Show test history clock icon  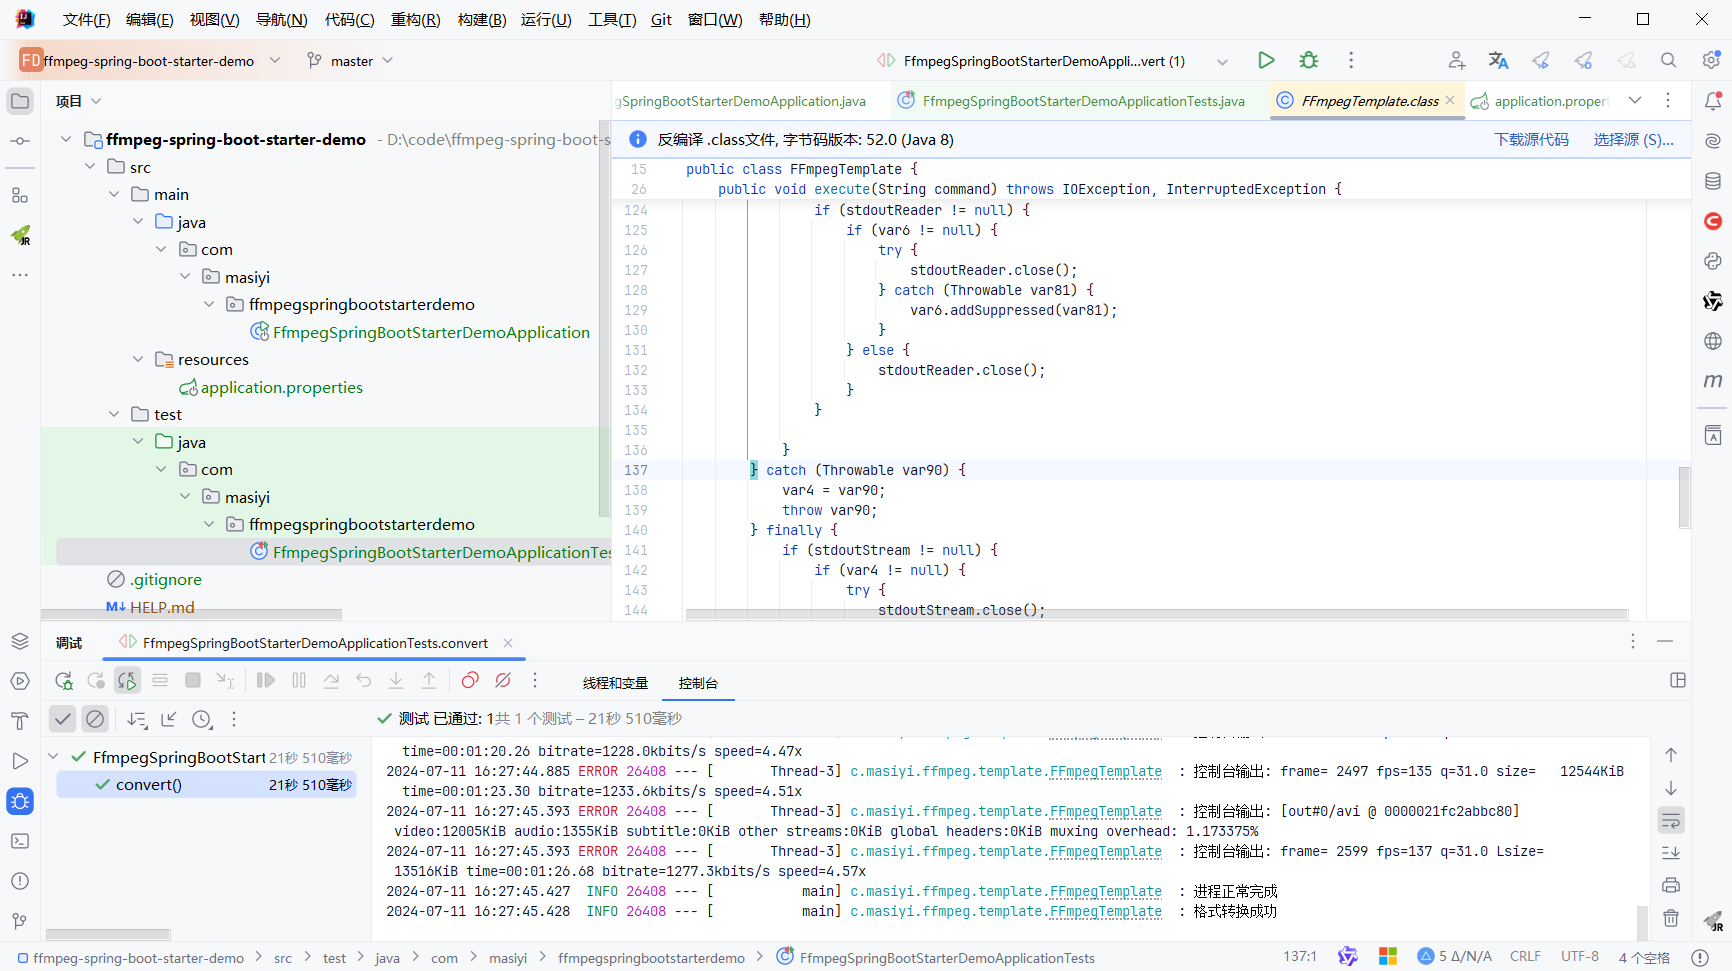[202, 719]
